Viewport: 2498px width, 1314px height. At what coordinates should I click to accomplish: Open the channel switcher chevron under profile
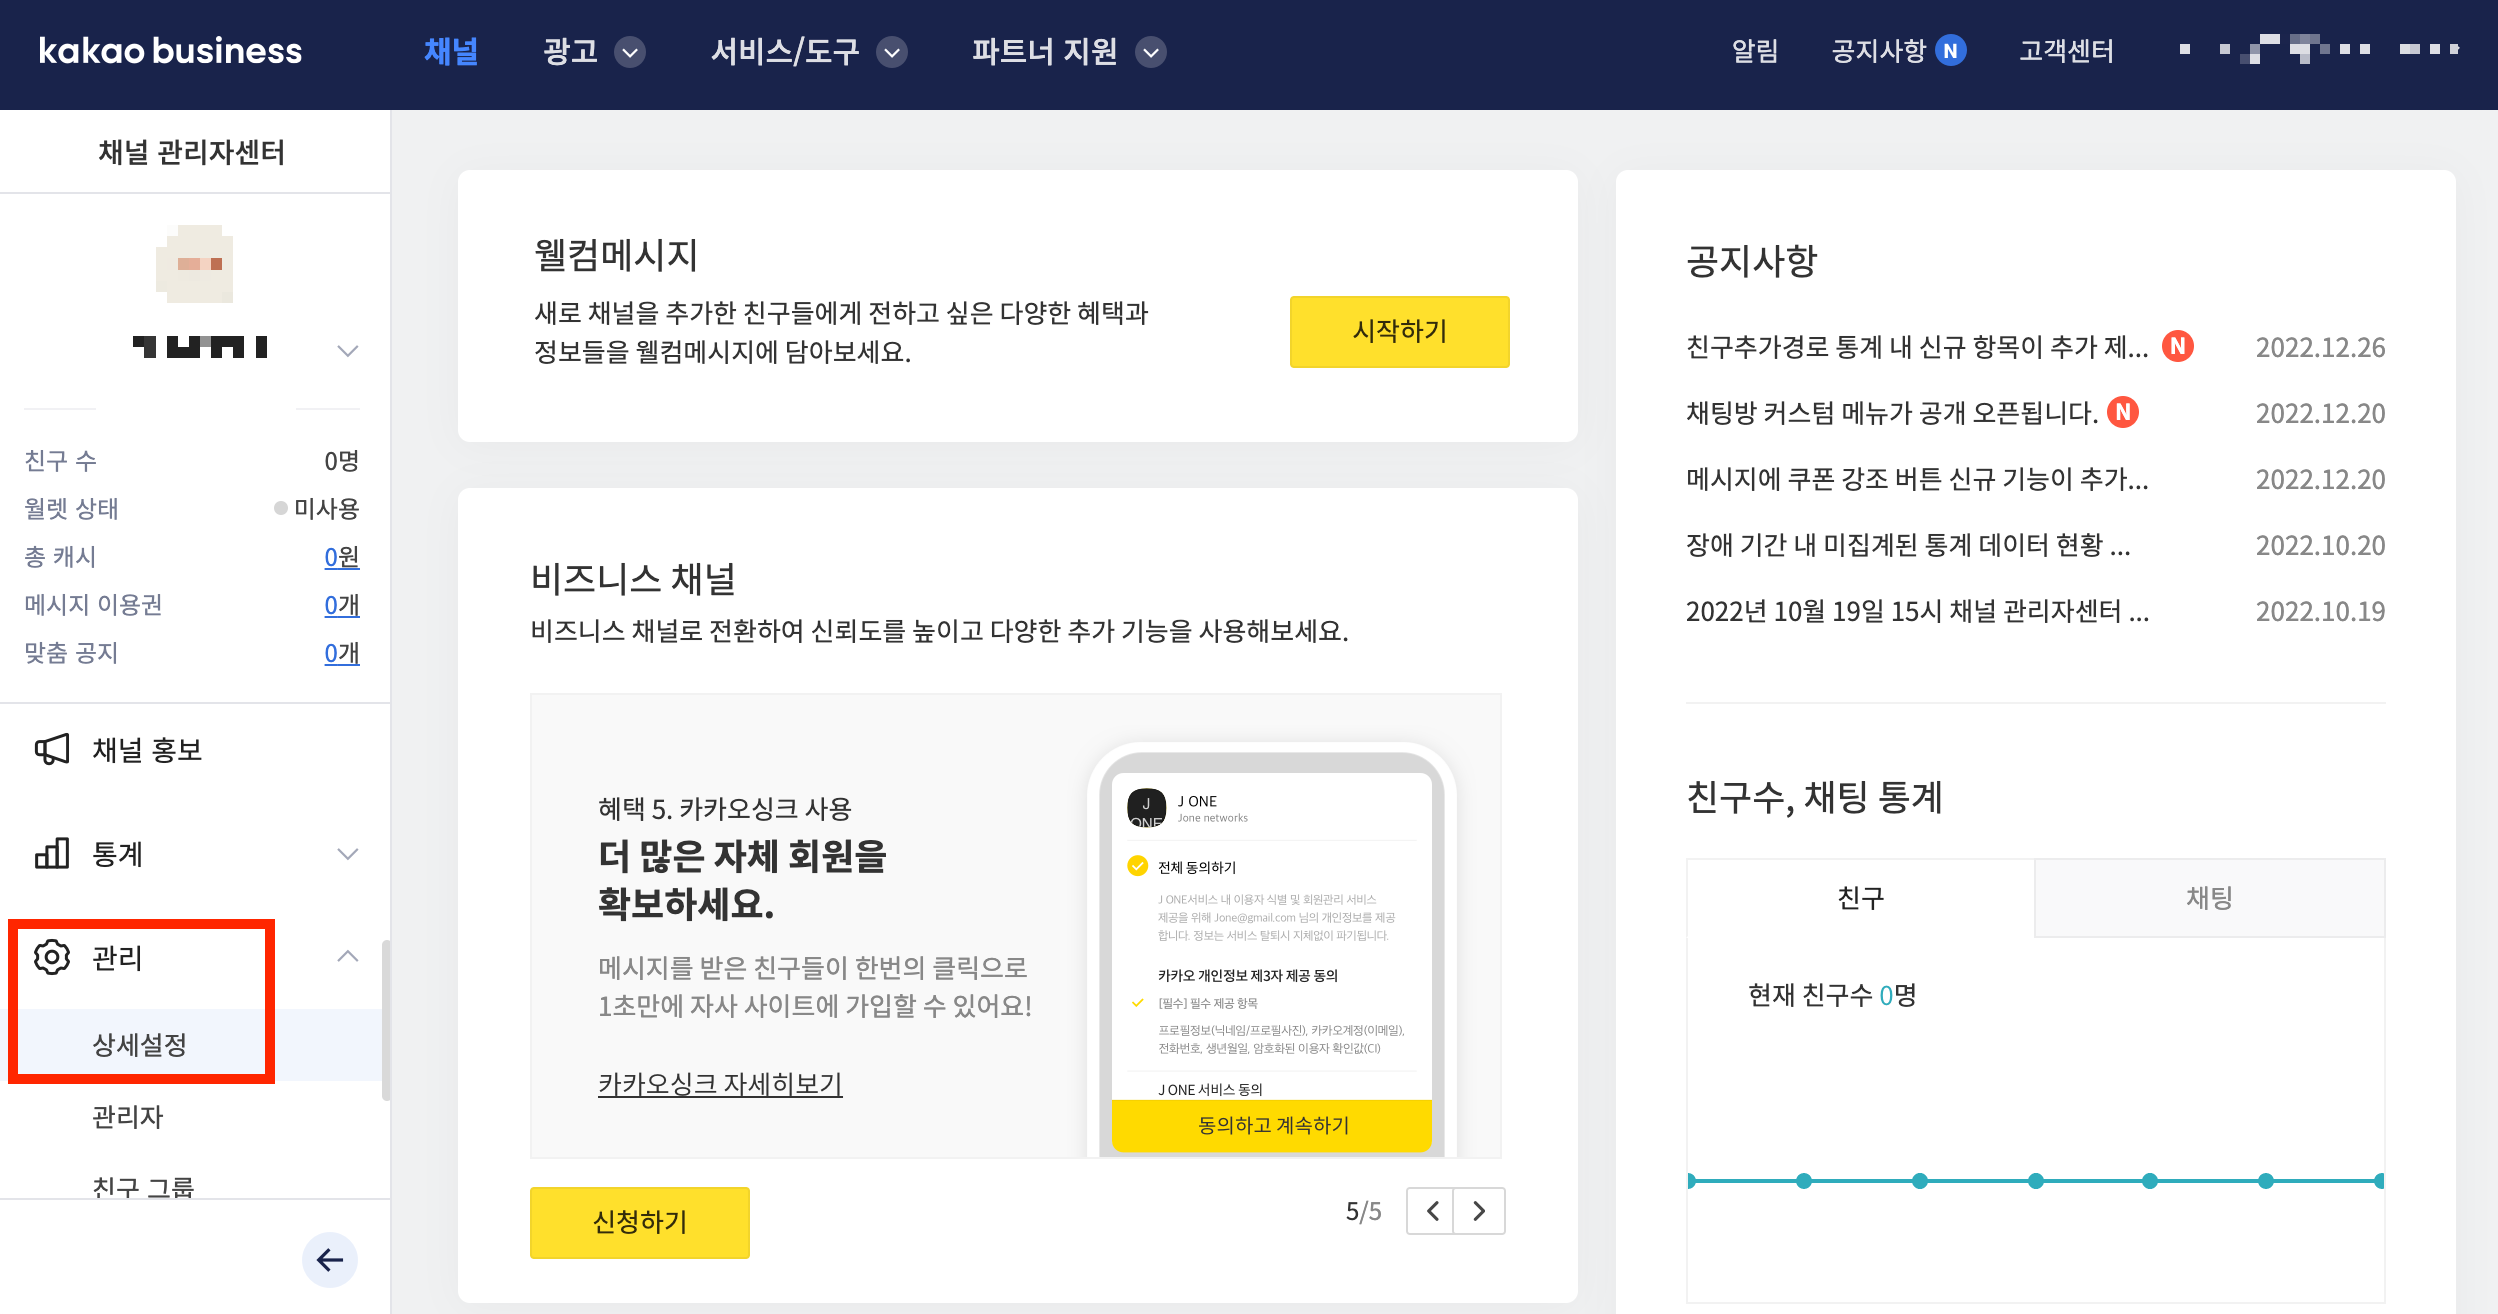347,350
